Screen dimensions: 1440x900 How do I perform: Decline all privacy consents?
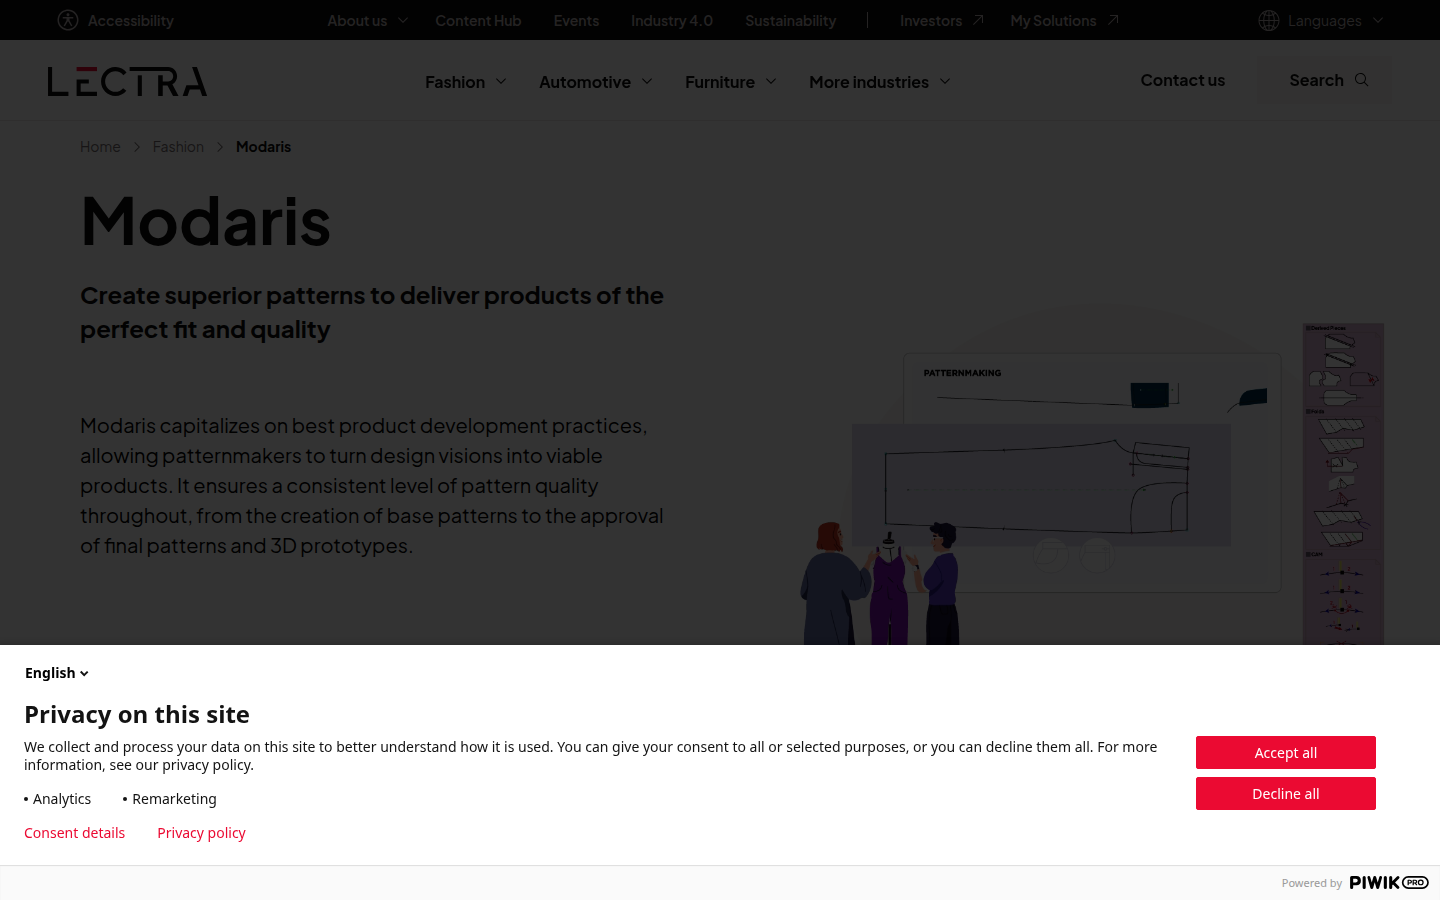[x=1286, y=794]
